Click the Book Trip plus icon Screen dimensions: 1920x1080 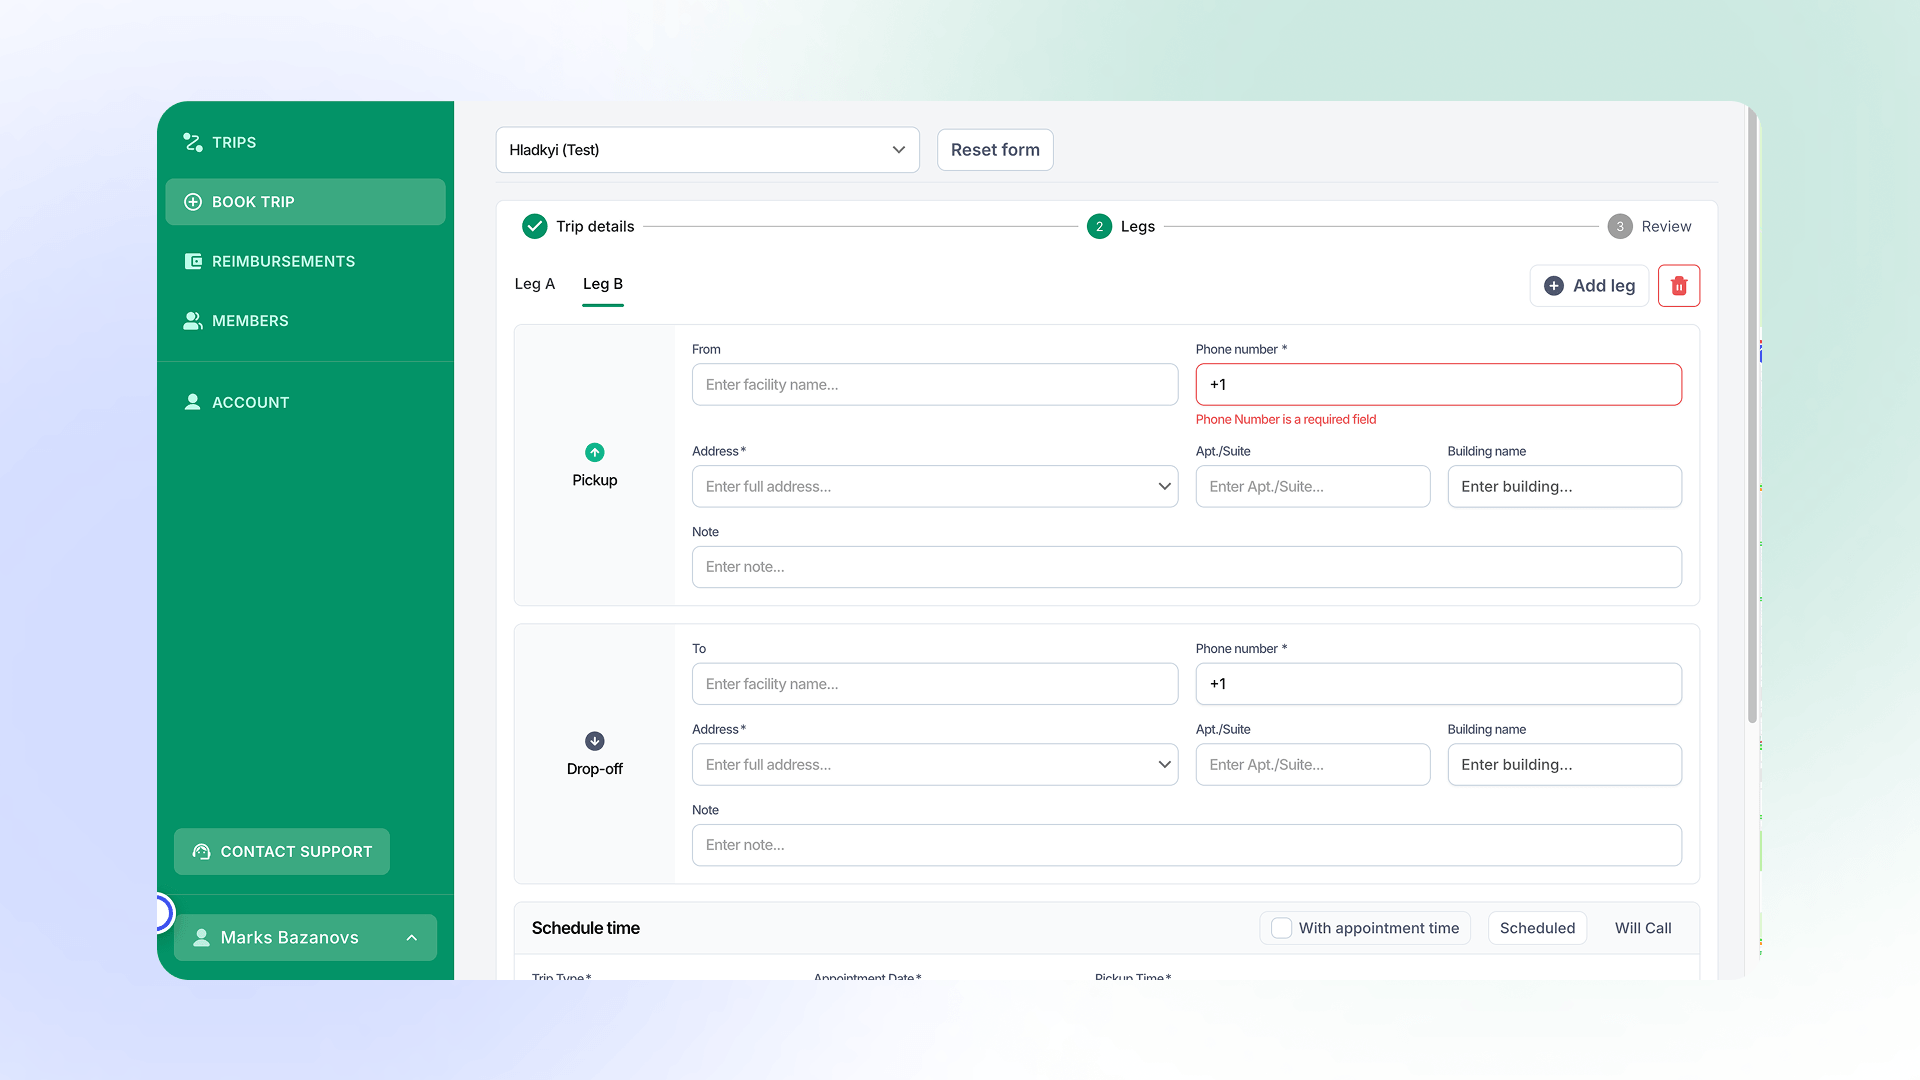tap(193, 202)
